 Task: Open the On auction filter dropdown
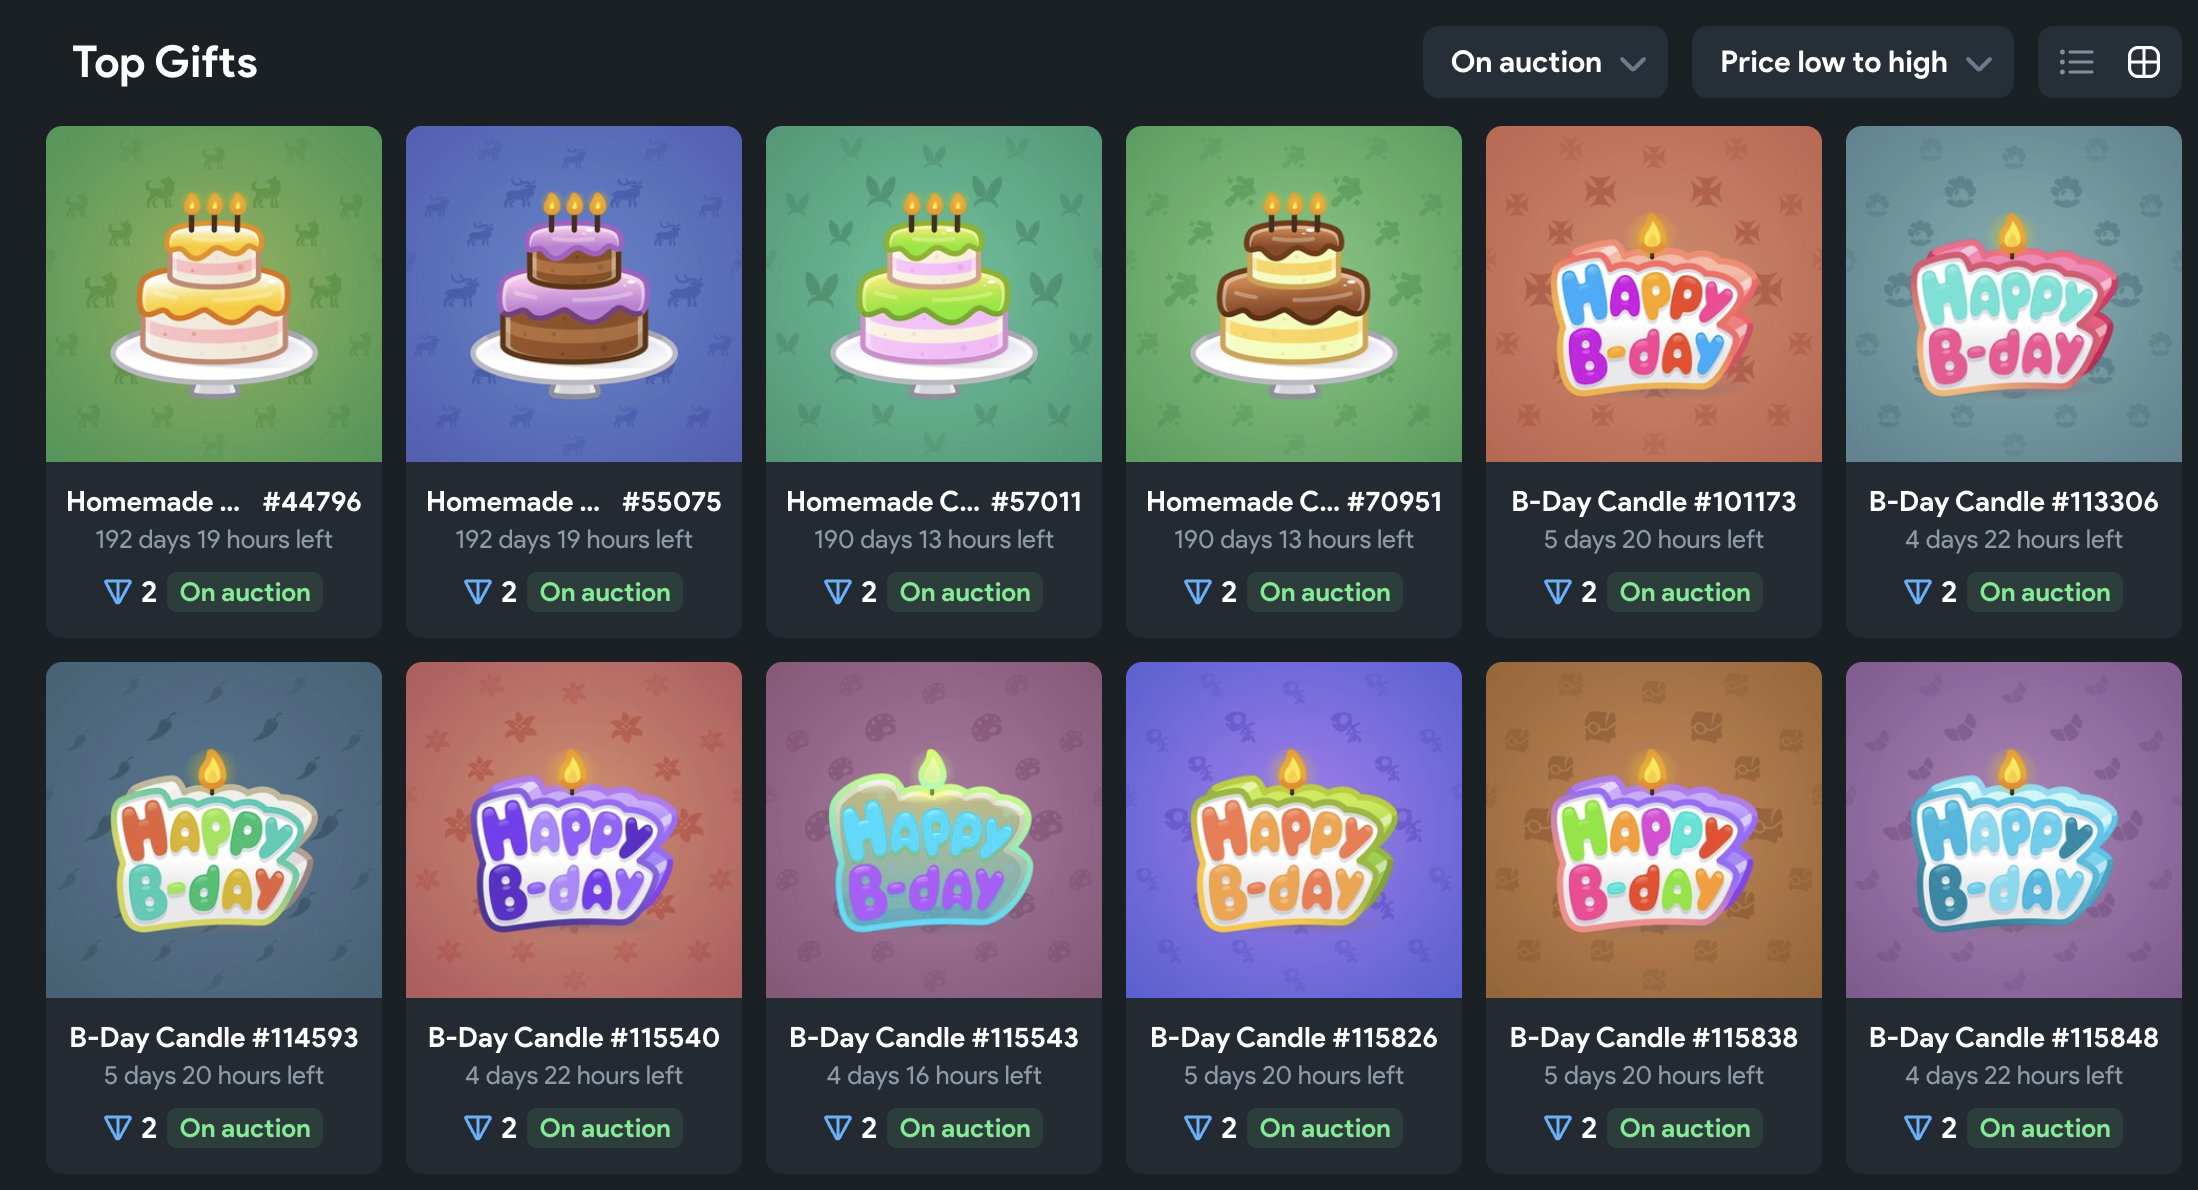[1545, 62]
